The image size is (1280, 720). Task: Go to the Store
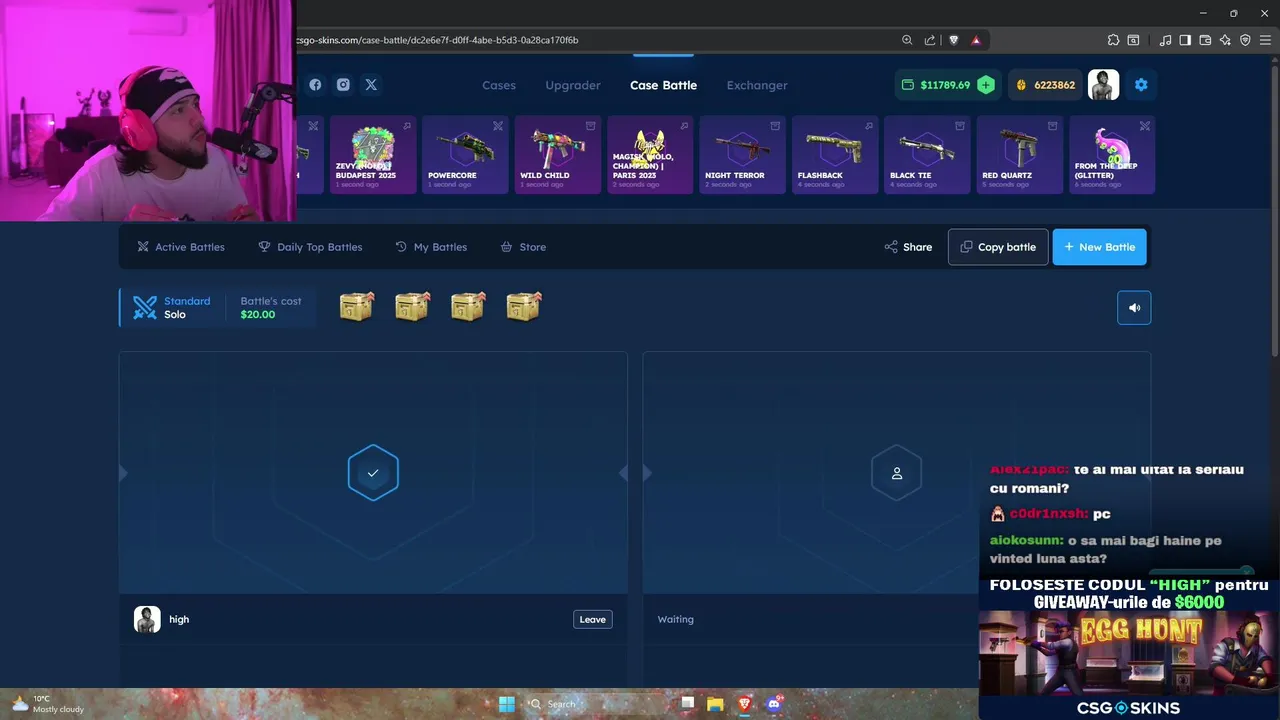(523, 247)
